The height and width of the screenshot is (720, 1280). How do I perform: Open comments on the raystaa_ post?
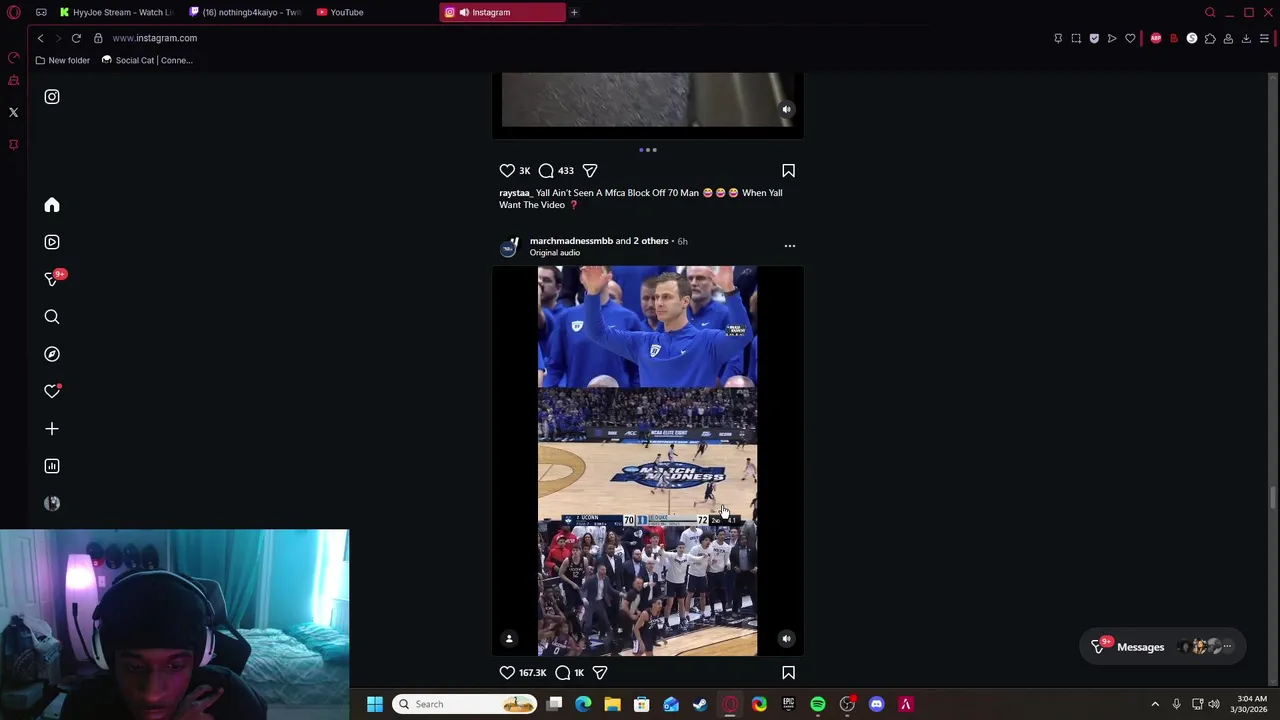click(546, 171)
